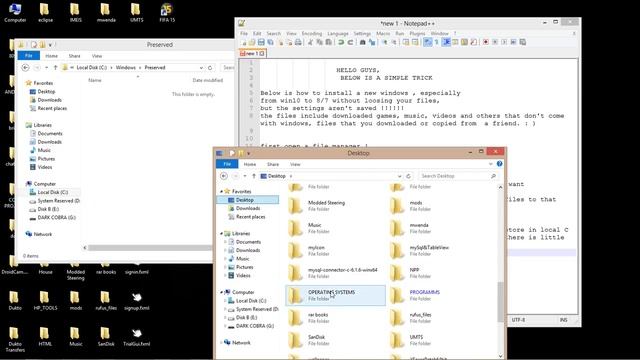The width and height of the screenshot is (640, 360).
Task: Open the Language menu in Notepad++
Action: coord(338,33)
